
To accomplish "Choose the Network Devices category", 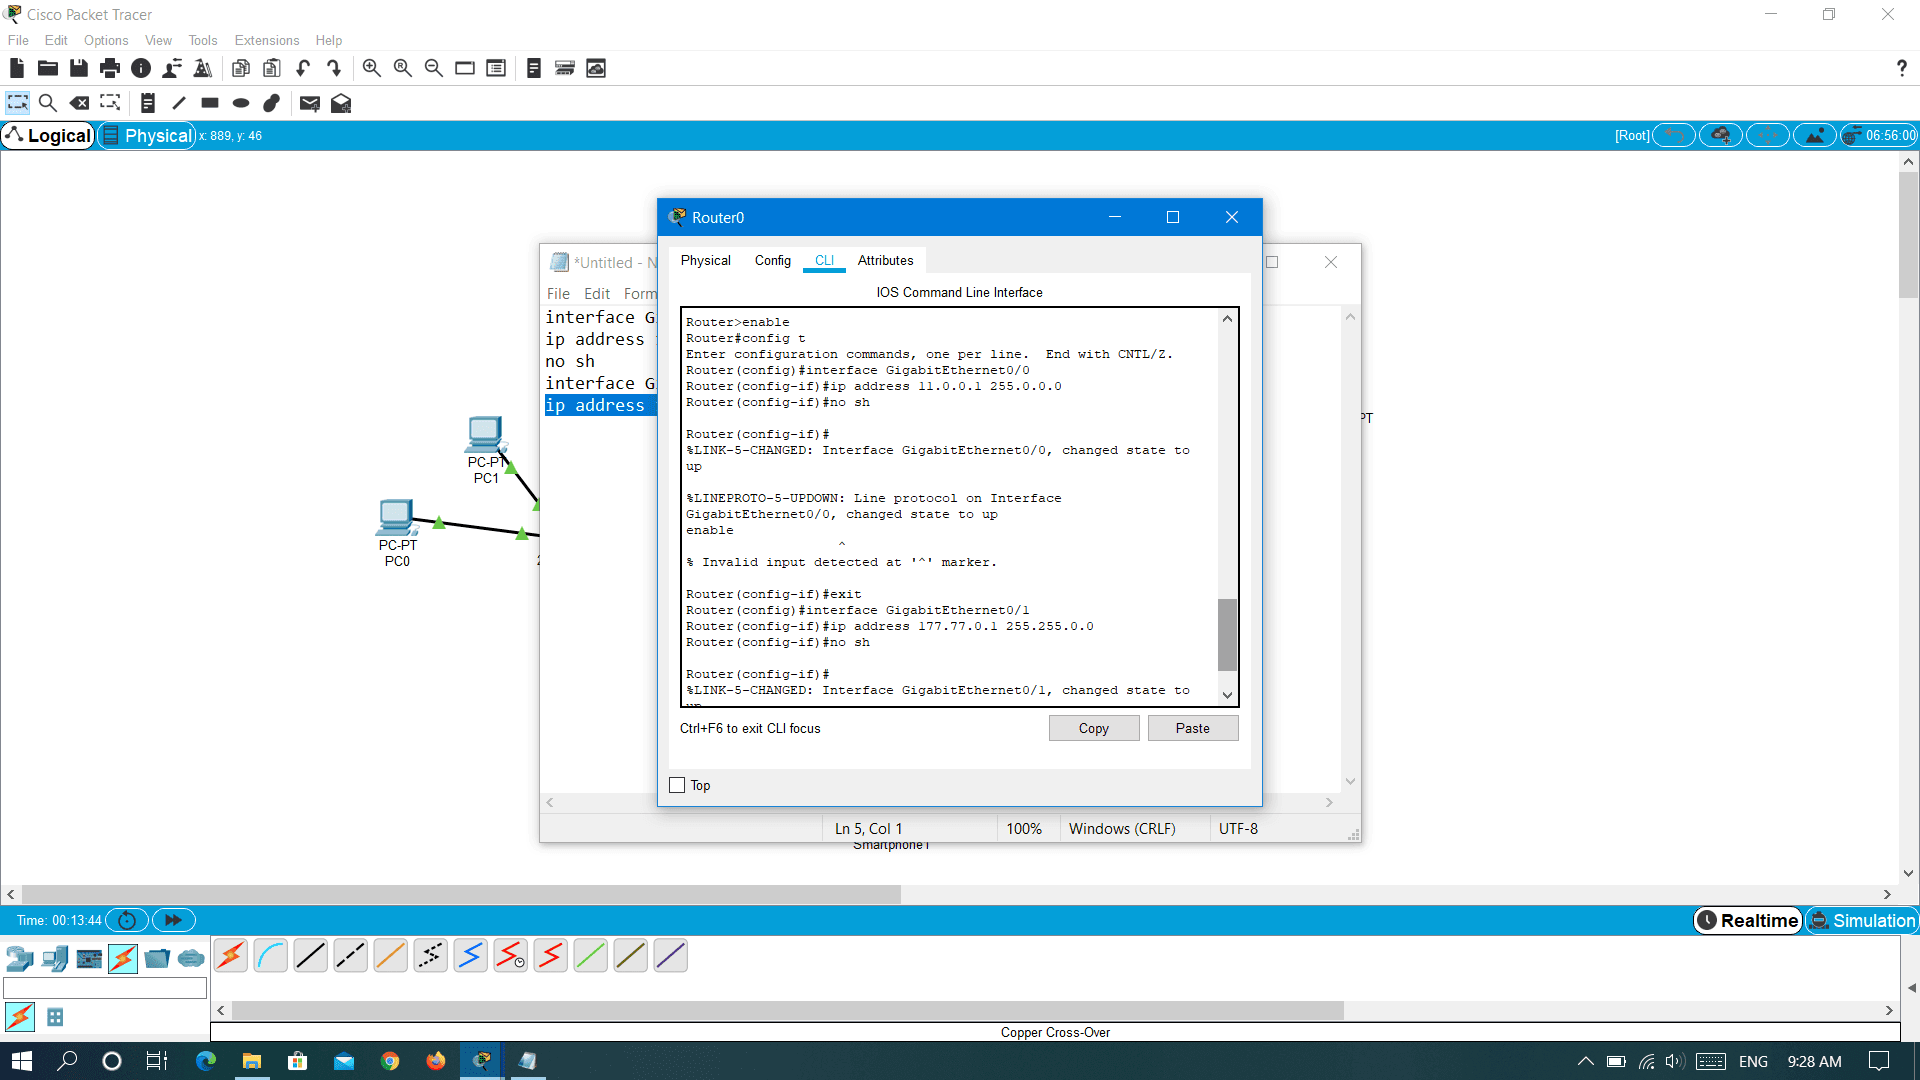I will pos(20,959).
